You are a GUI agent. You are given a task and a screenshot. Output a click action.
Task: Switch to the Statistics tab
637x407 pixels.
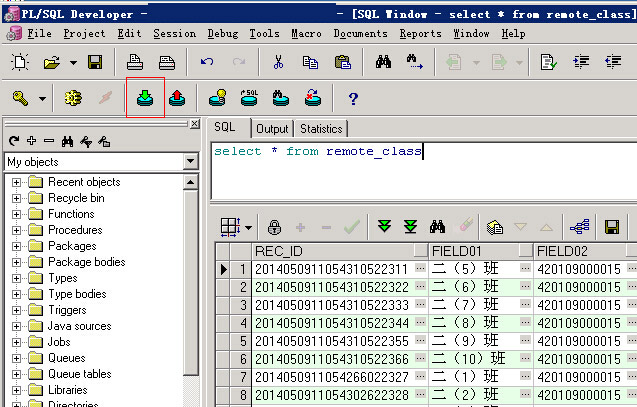[321, 129]
